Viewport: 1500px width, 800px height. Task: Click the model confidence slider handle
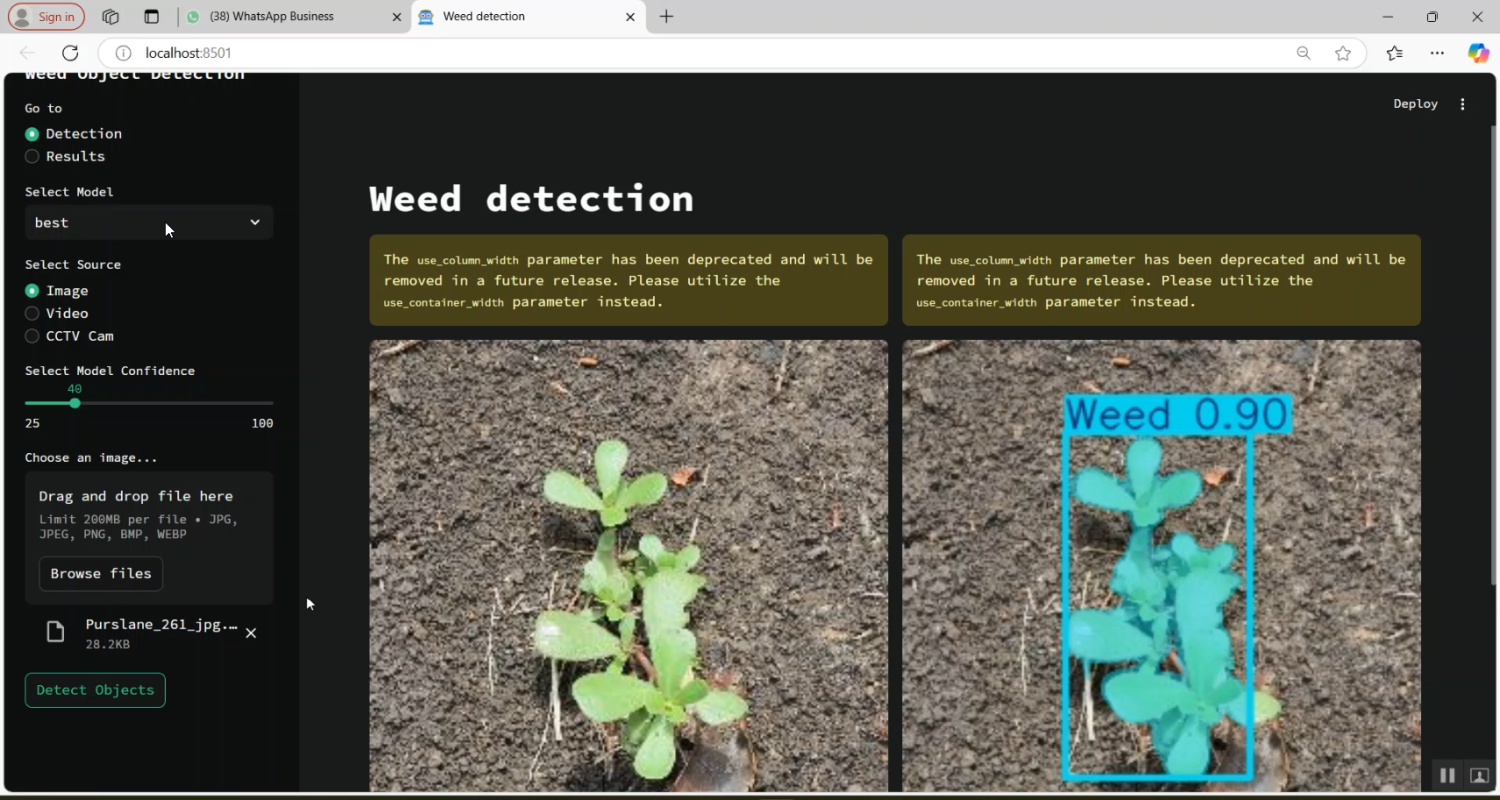tap(75, 403)
